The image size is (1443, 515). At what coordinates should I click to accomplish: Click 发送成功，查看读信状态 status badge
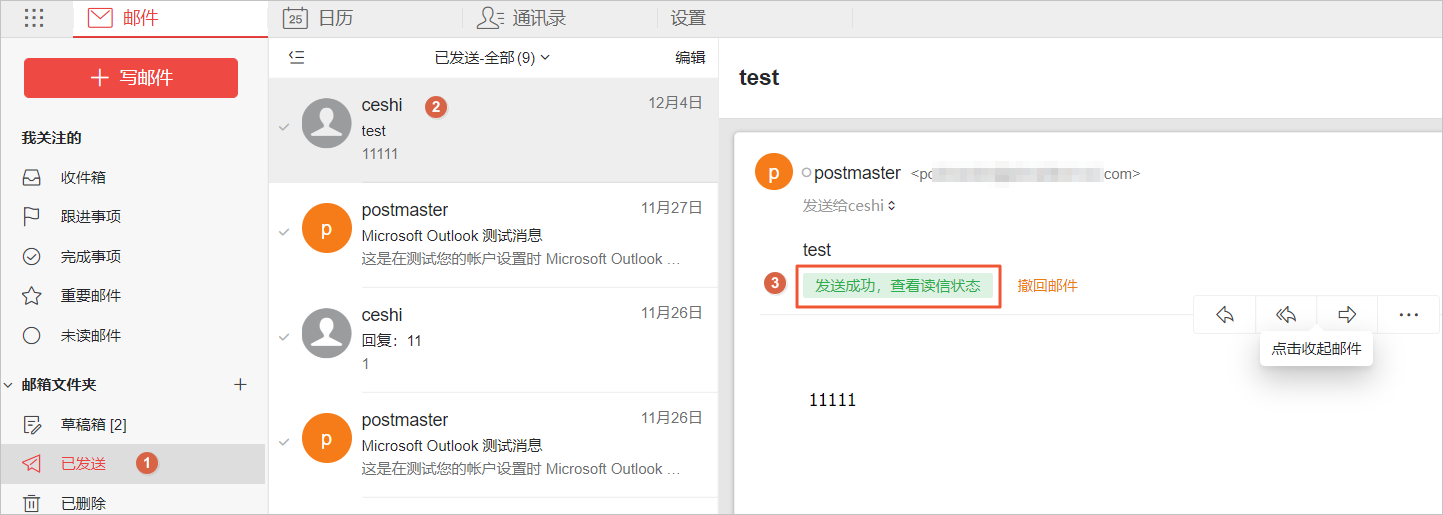[x=897, y=286]
